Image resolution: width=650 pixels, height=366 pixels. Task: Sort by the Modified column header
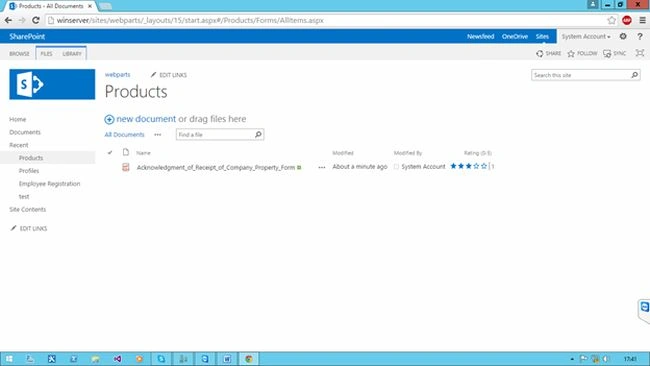343,153
